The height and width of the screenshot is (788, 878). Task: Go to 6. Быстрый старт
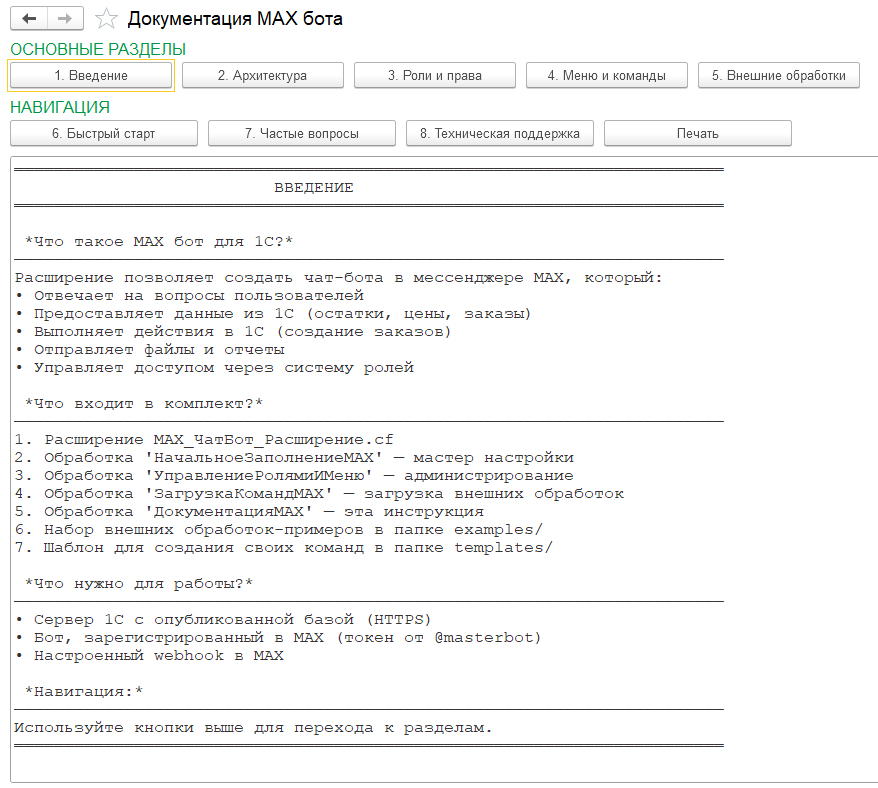tap(104, 133)
